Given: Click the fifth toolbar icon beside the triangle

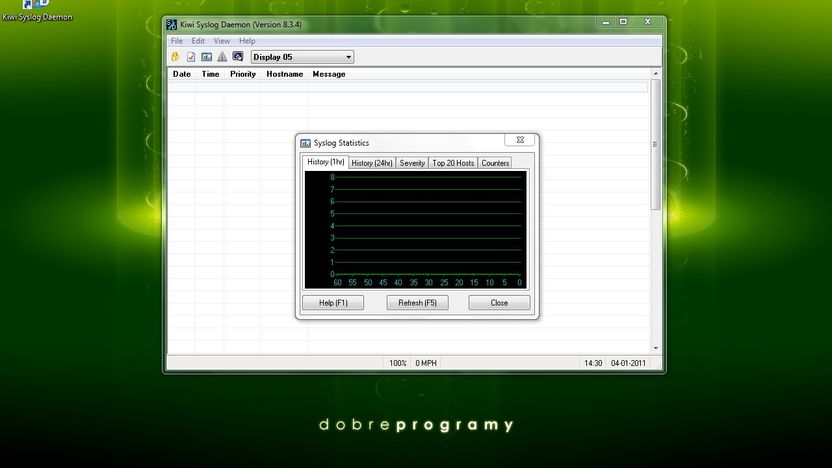Looking at the screenshot, I should click(238, 57).
